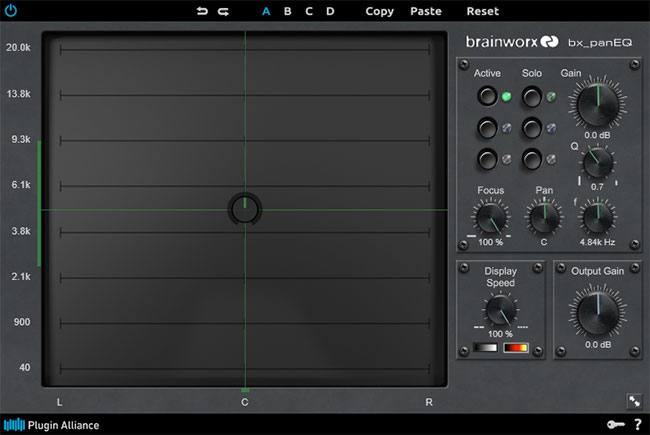The width and height of the screenshot is (650, 435).
Task: Open the help question mark
Action: [x=638, y=424]
